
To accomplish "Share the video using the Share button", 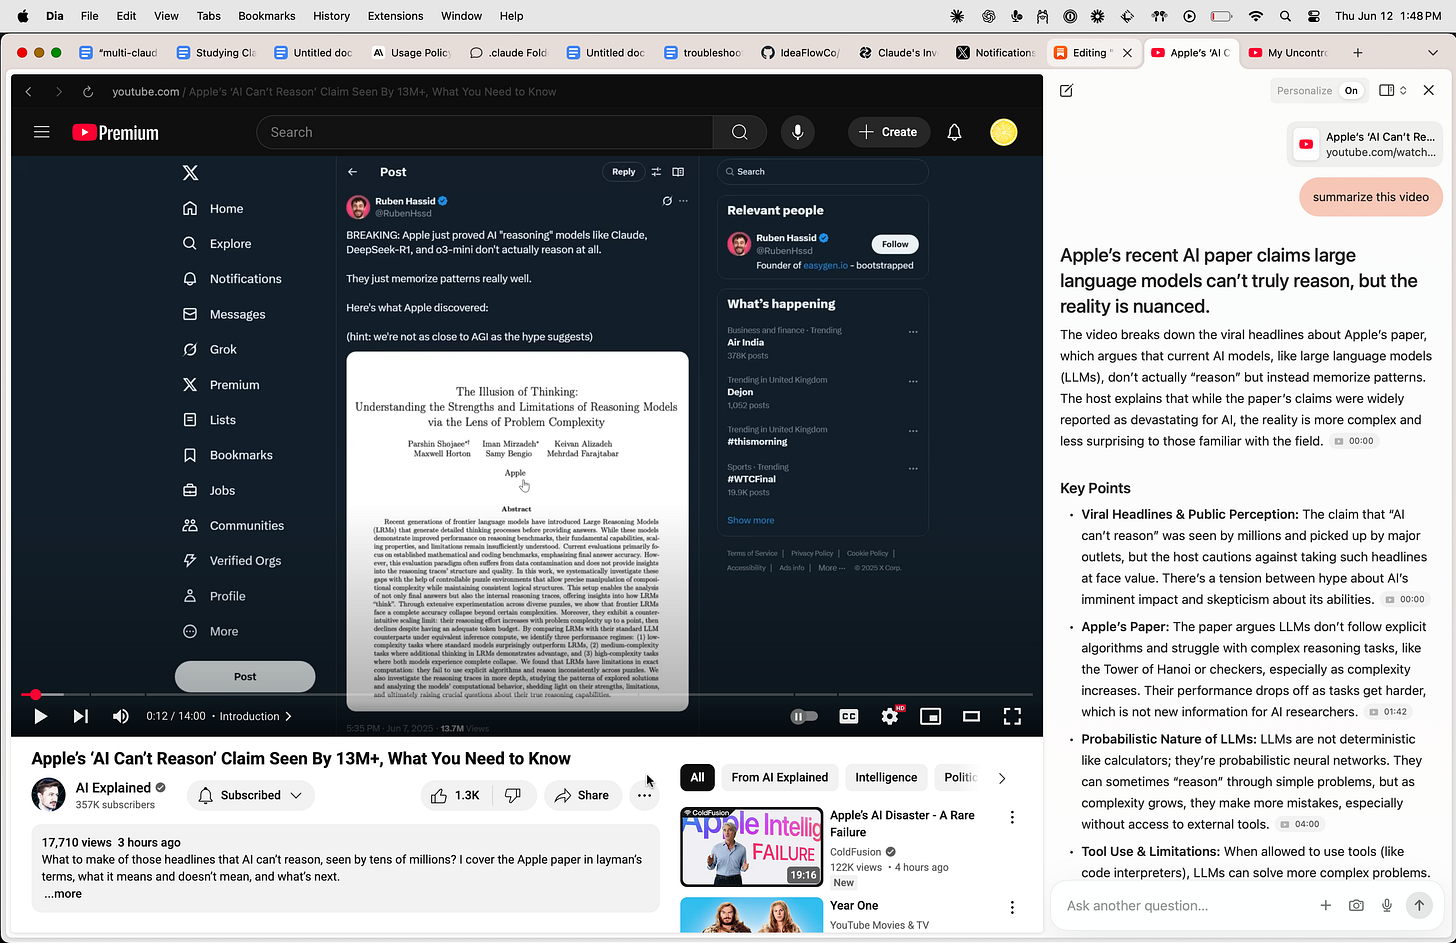I will click(582, 795).
